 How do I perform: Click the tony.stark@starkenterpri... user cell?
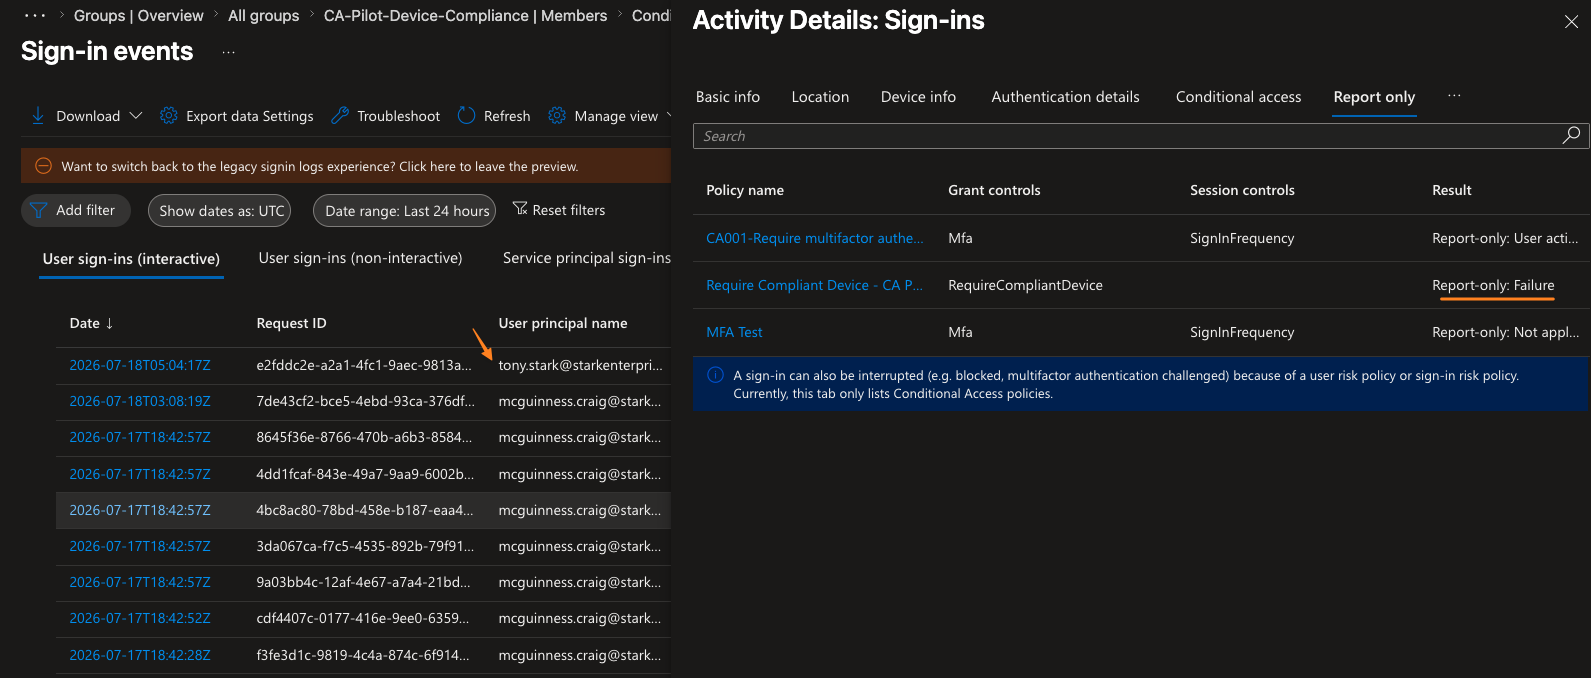point(581,365)
